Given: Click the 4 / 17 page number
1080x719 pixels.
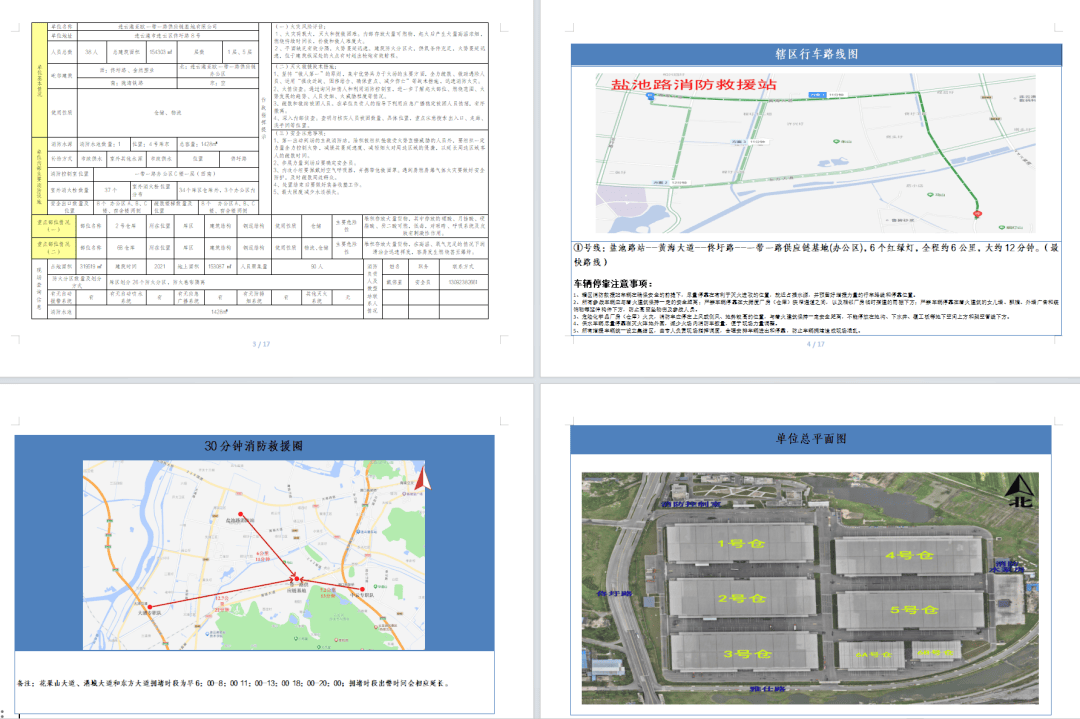Looking at the screenshot, I should coord(816,344).
